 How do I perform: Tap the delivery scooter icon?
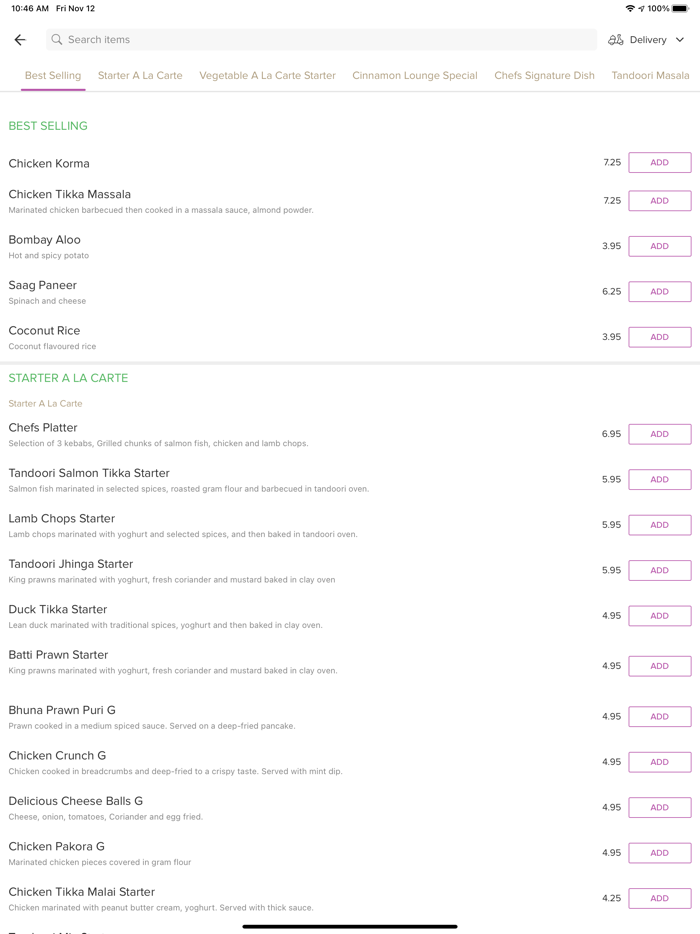(x=616, y=40)
